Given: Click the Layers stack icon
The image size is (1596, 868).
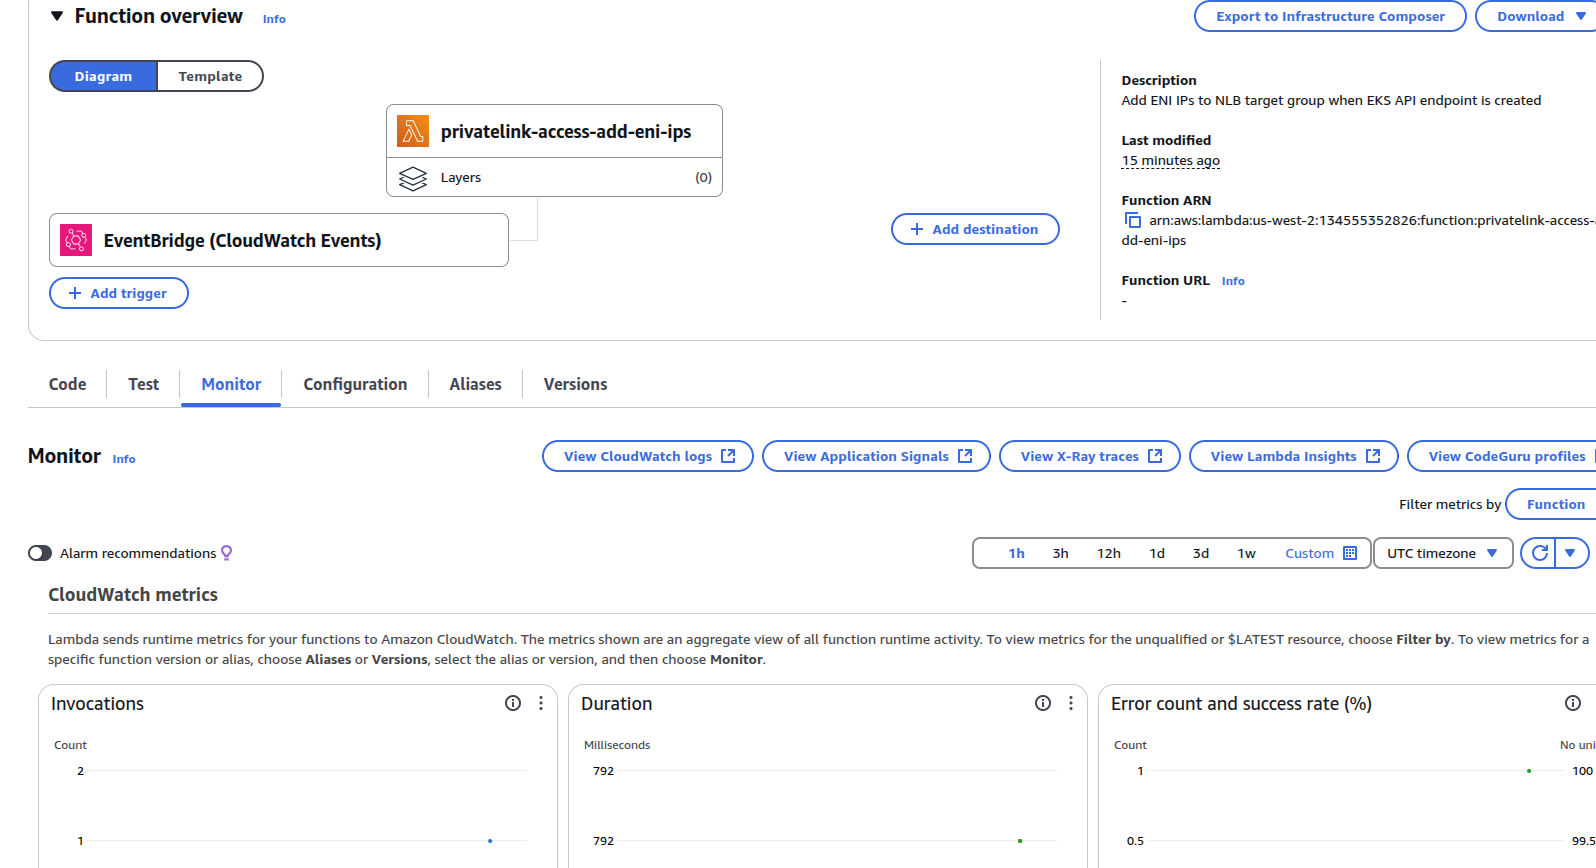Looking at the screenshot, I should (x=413, y=178).
